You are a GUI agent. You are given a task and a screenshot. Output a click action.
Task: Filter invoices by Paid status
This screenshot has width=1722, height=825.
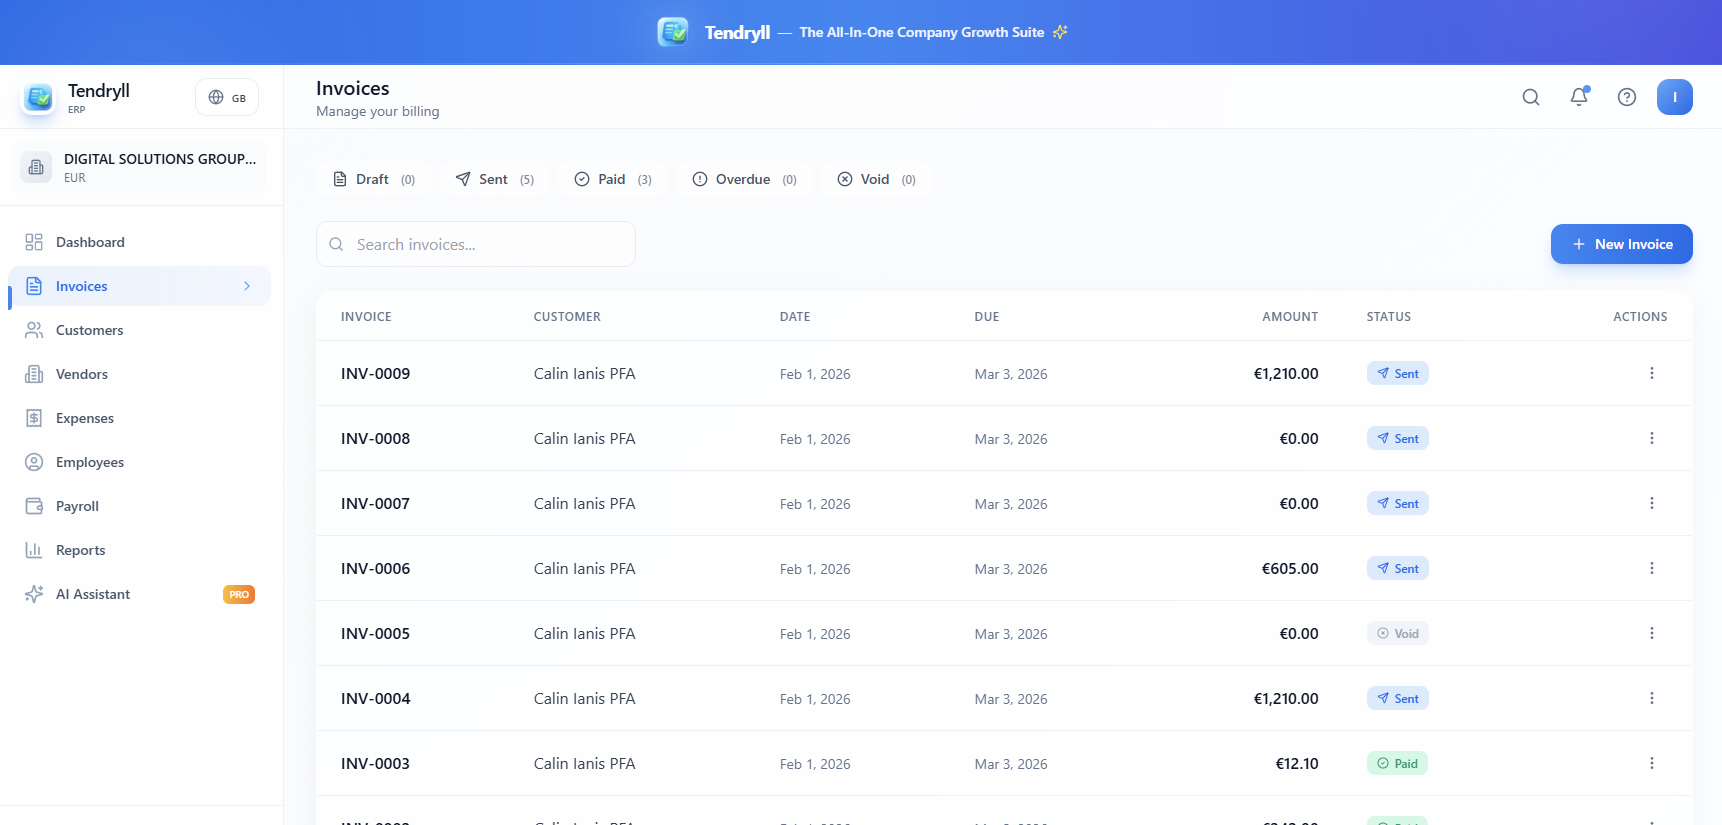click(x=612, y=179)
